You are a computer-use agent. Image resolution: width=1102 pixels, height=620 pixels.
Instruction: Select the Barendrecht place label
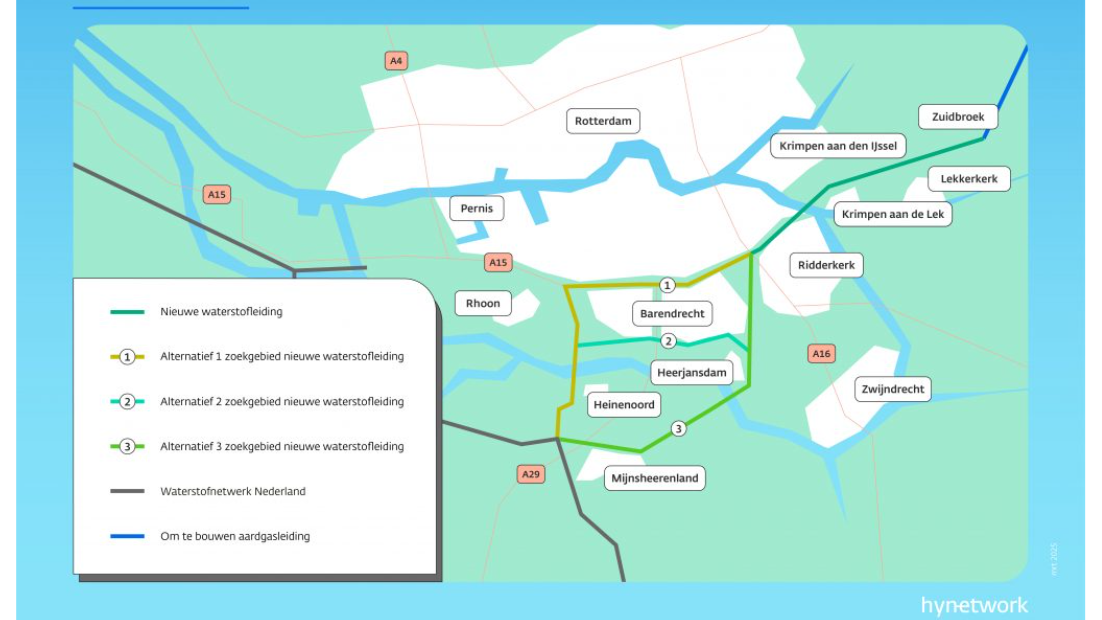(671, 313)
